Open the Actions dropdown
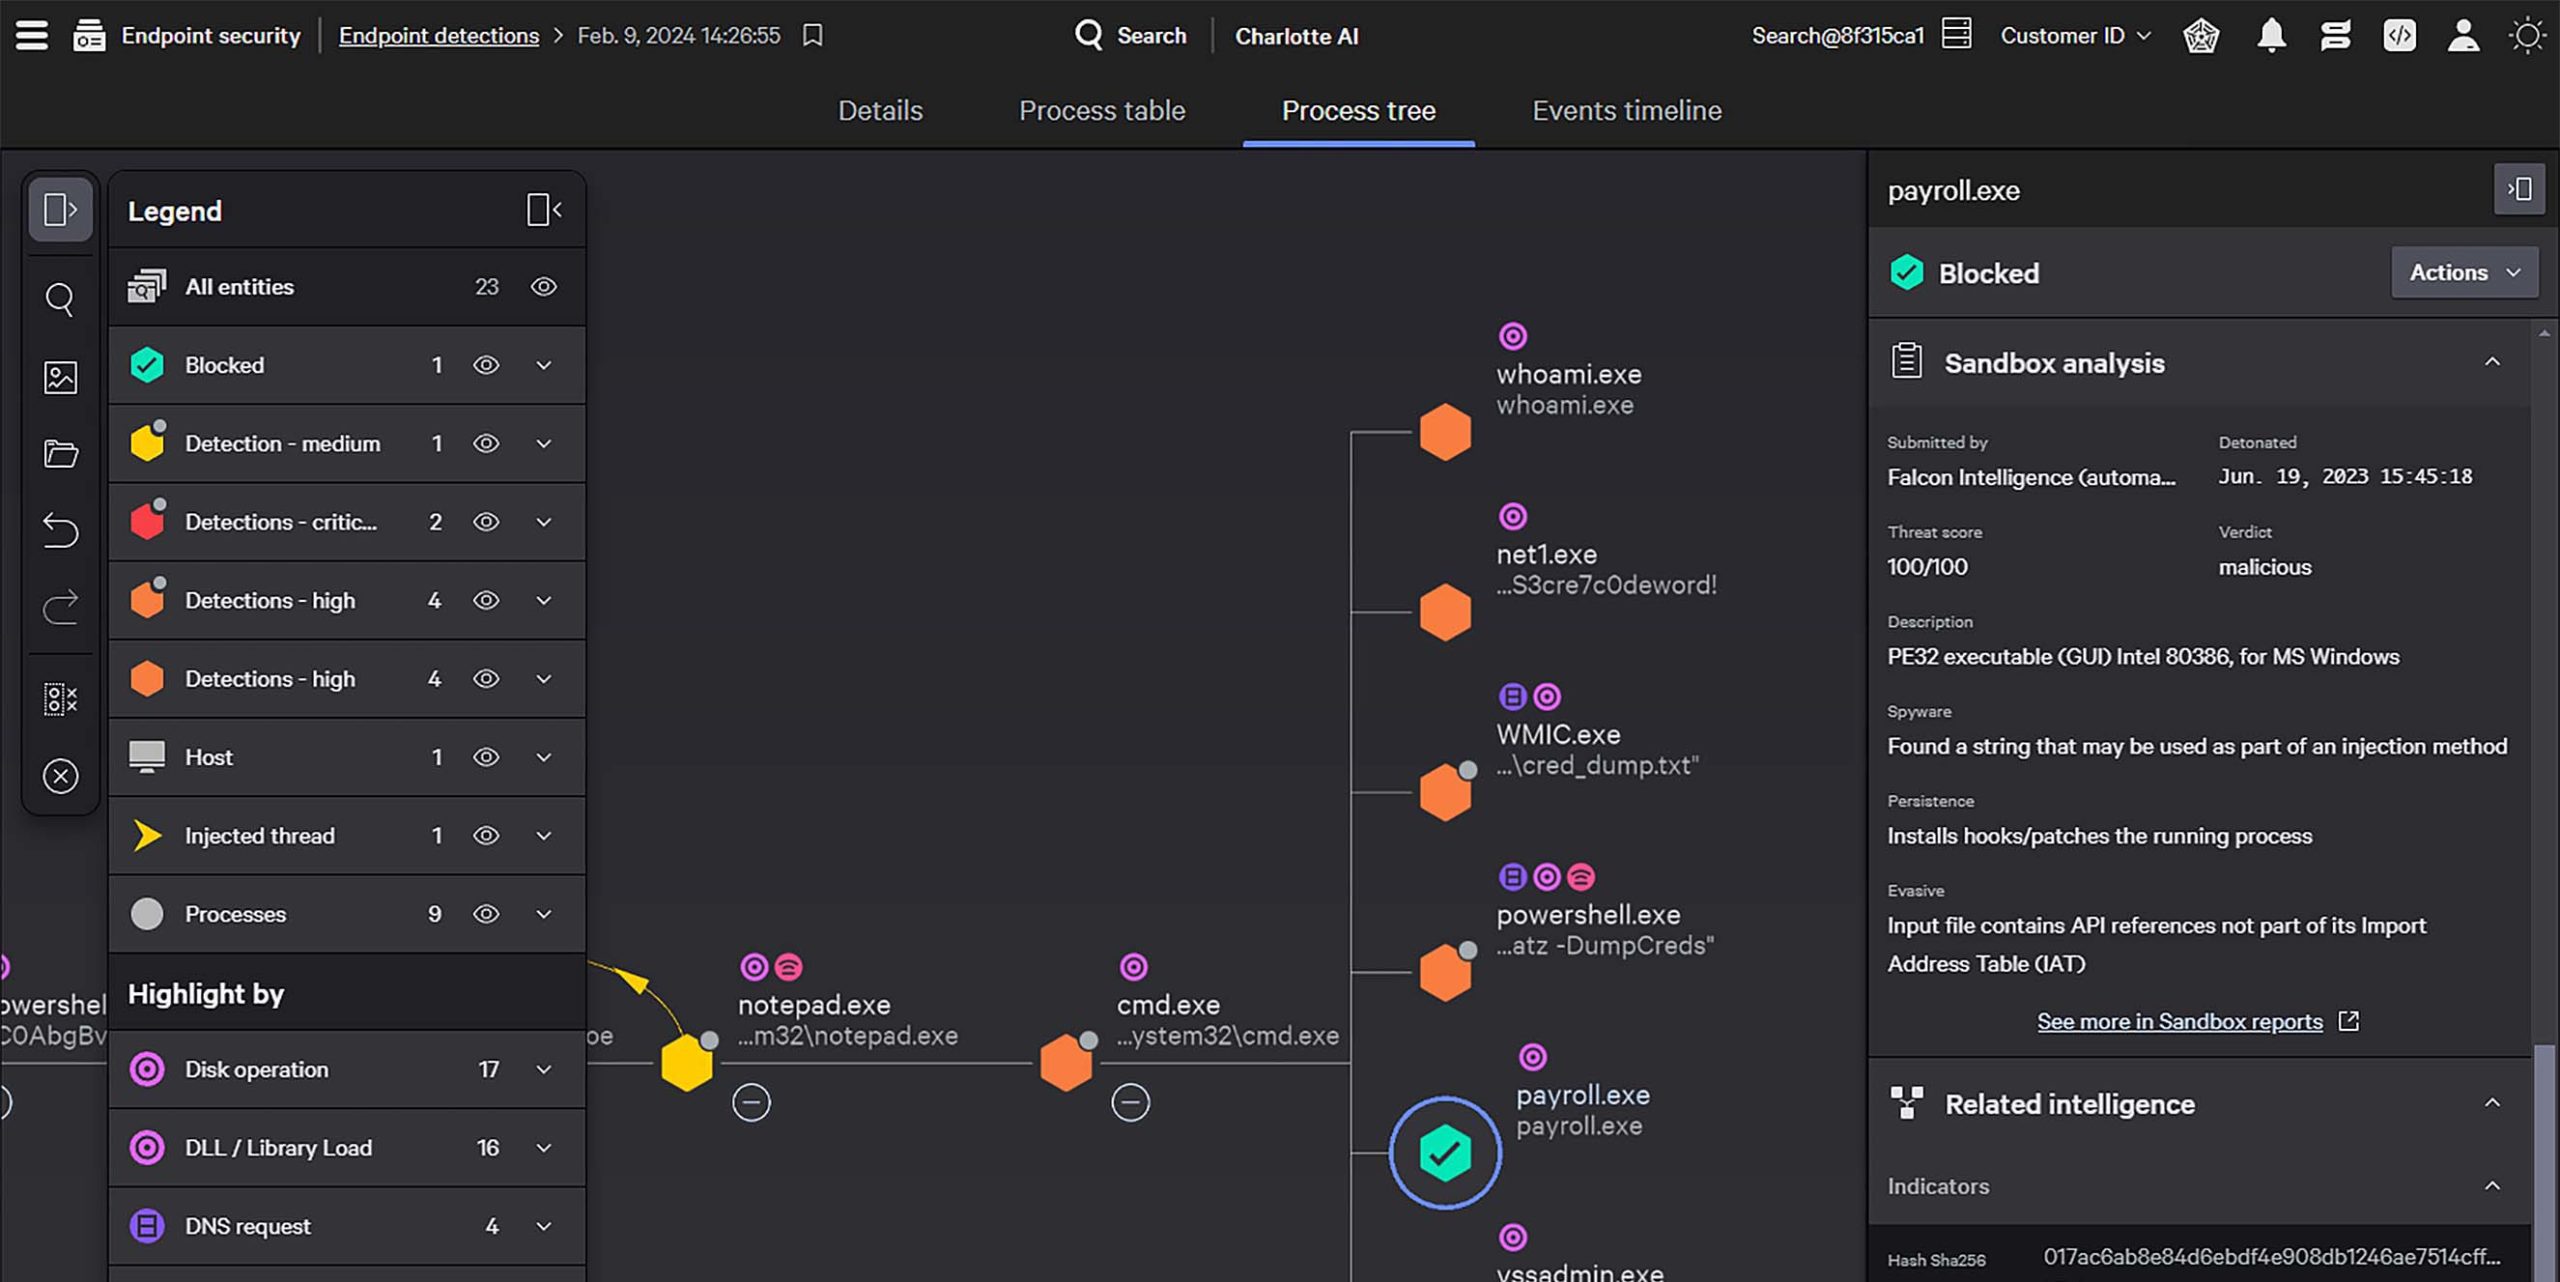The height and width of the screenshot is (1282, 2560). (x=2464, y=272)
